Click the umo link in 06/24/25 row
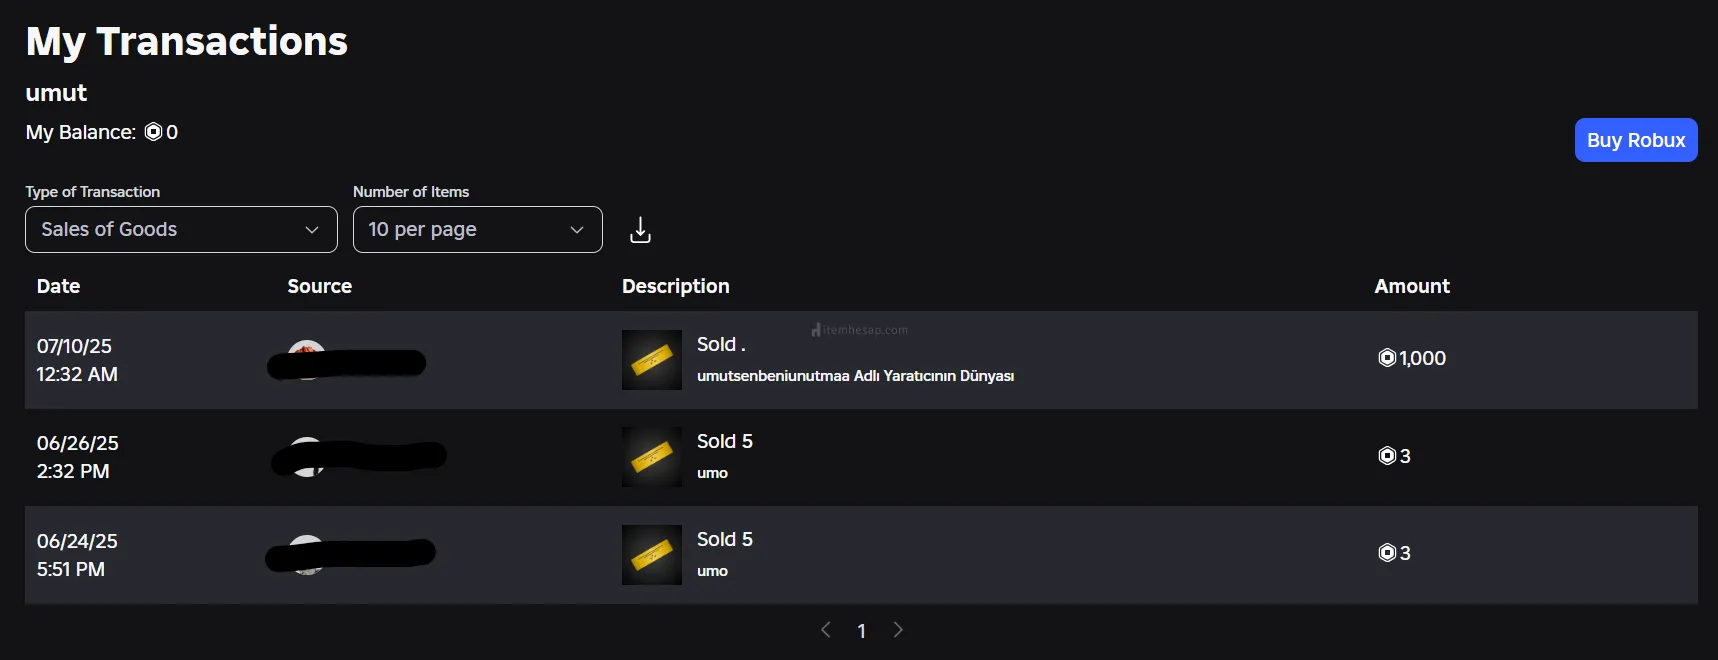This screenshot has width=1718, height=660. pyautogui.click(x=712, y=571)
